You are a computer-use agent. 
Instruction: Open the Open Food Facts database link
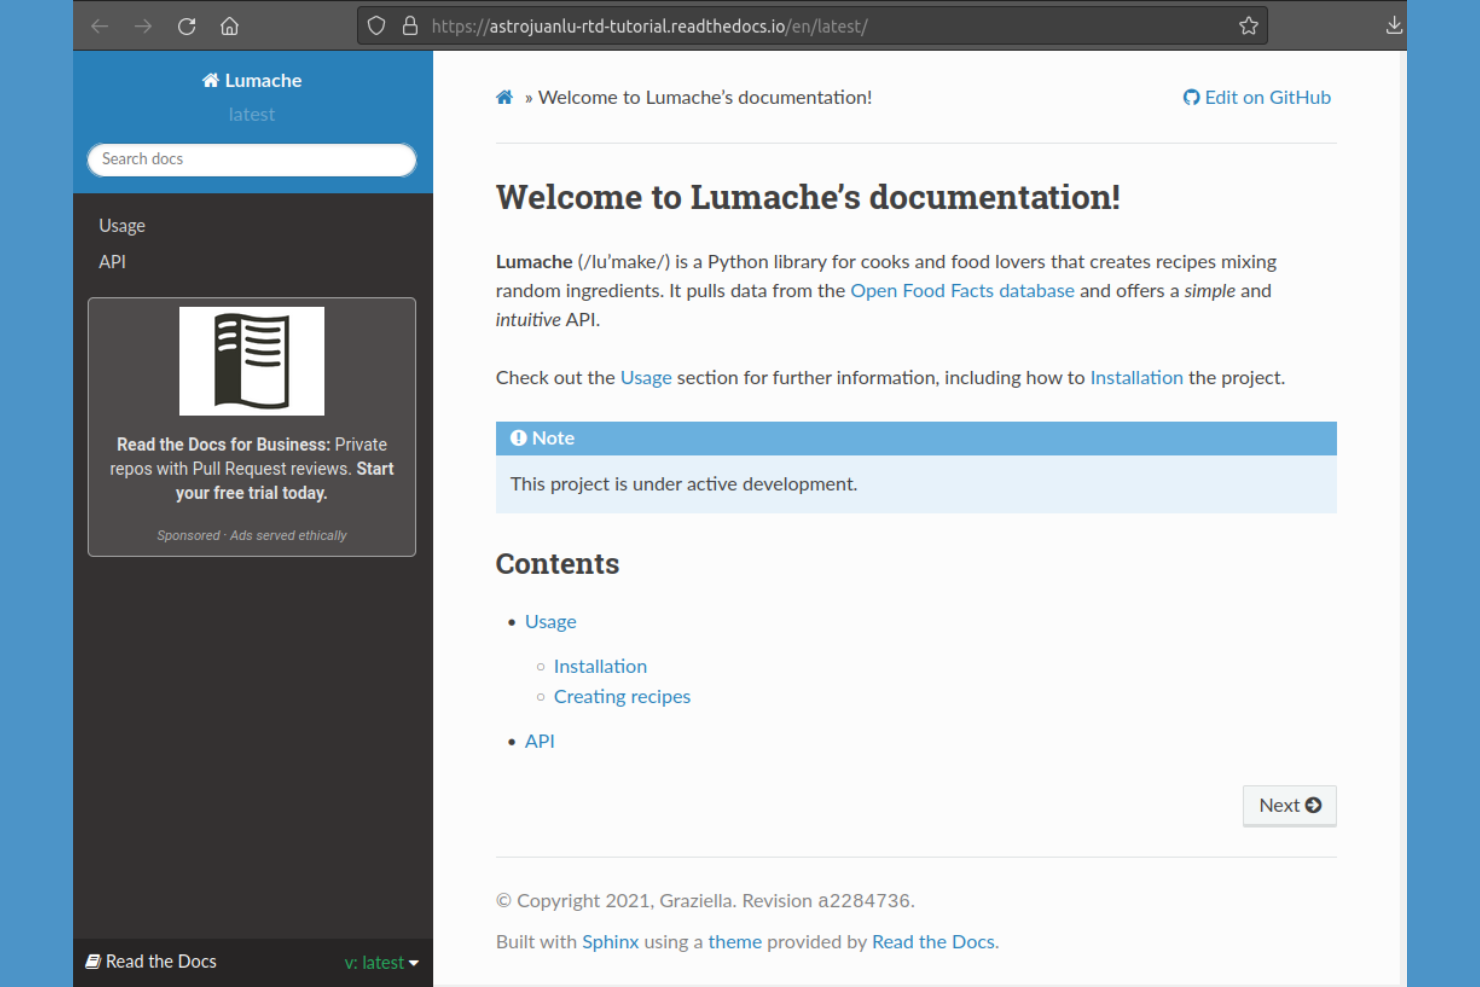tap(962, 290)
